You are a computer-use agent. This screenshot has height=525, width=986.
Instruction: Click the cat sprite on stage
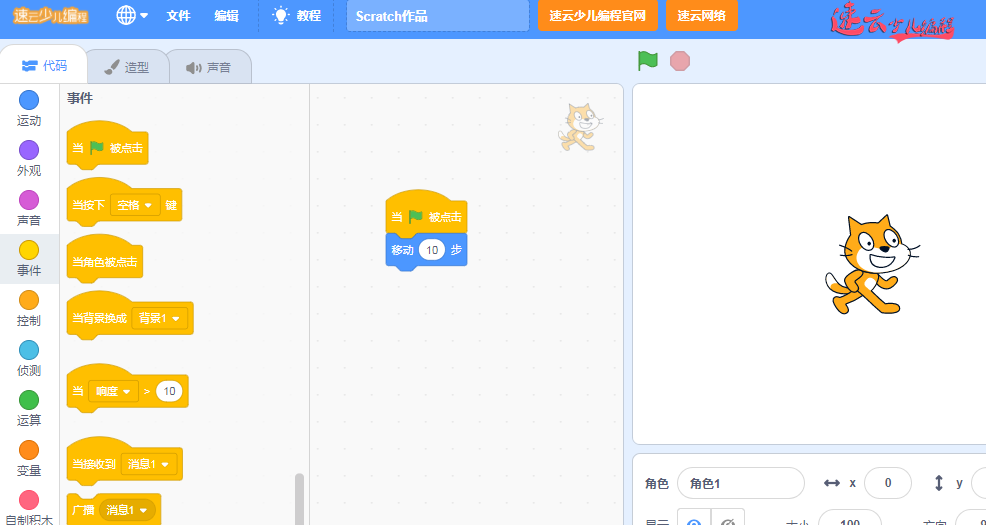click(872, 265)
